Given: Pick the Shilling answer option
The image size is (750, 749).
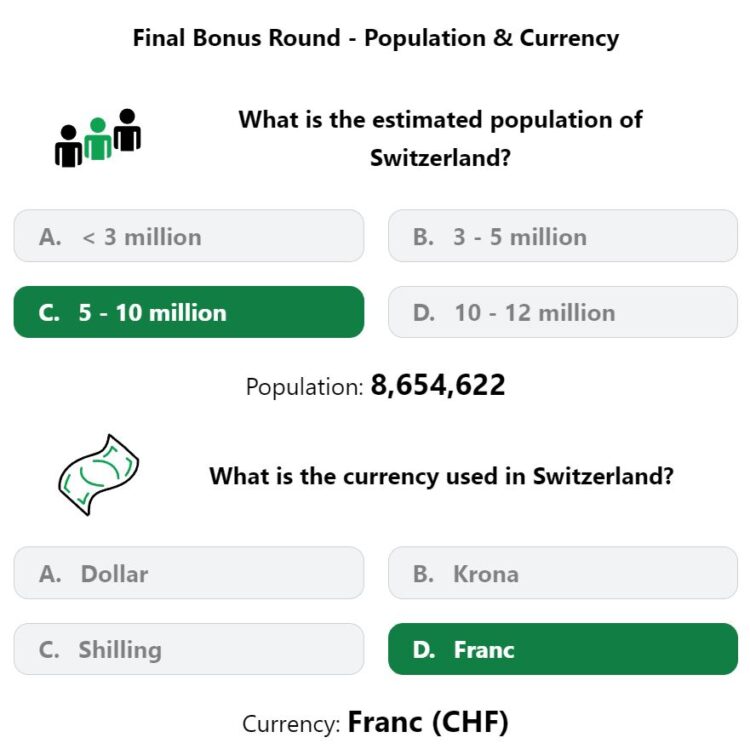Looking at the screenshot, I should (189, 649).
